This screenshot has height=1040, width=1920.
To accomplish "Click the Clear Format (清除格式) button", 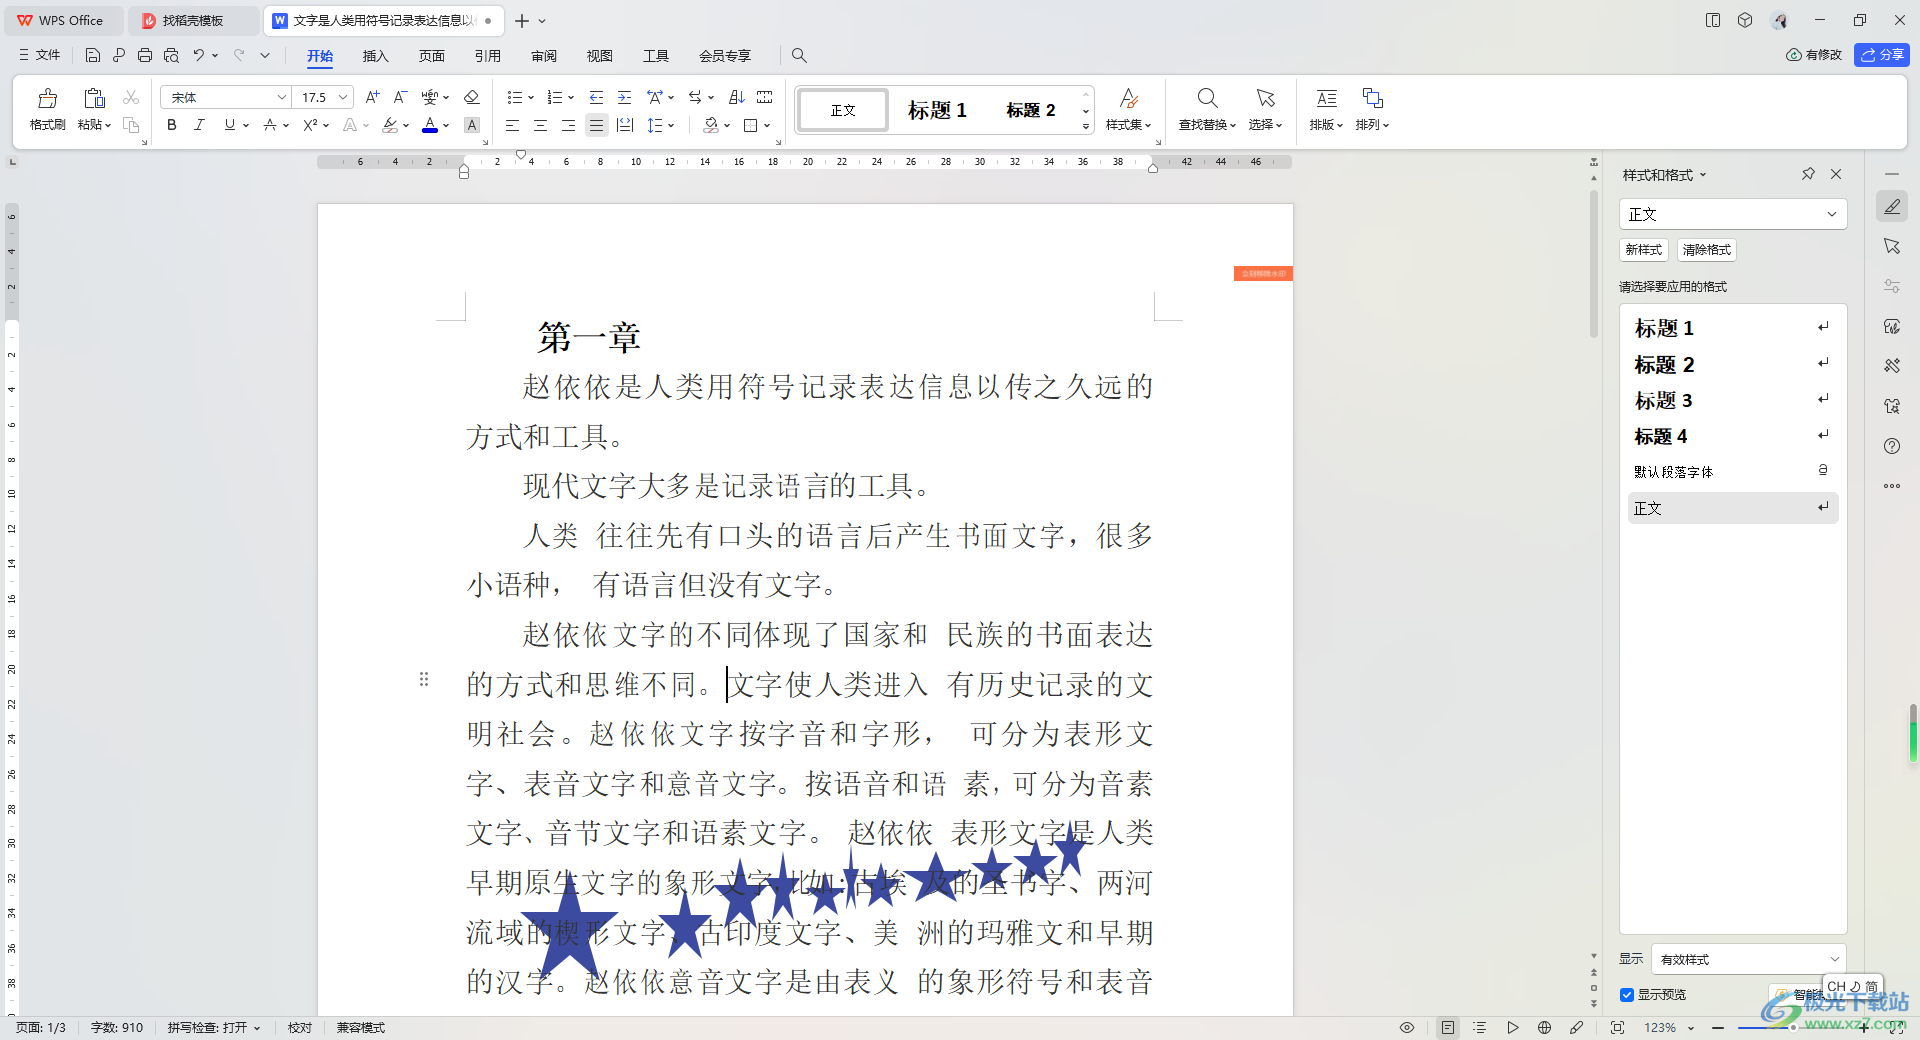I will coord(1706,250).
